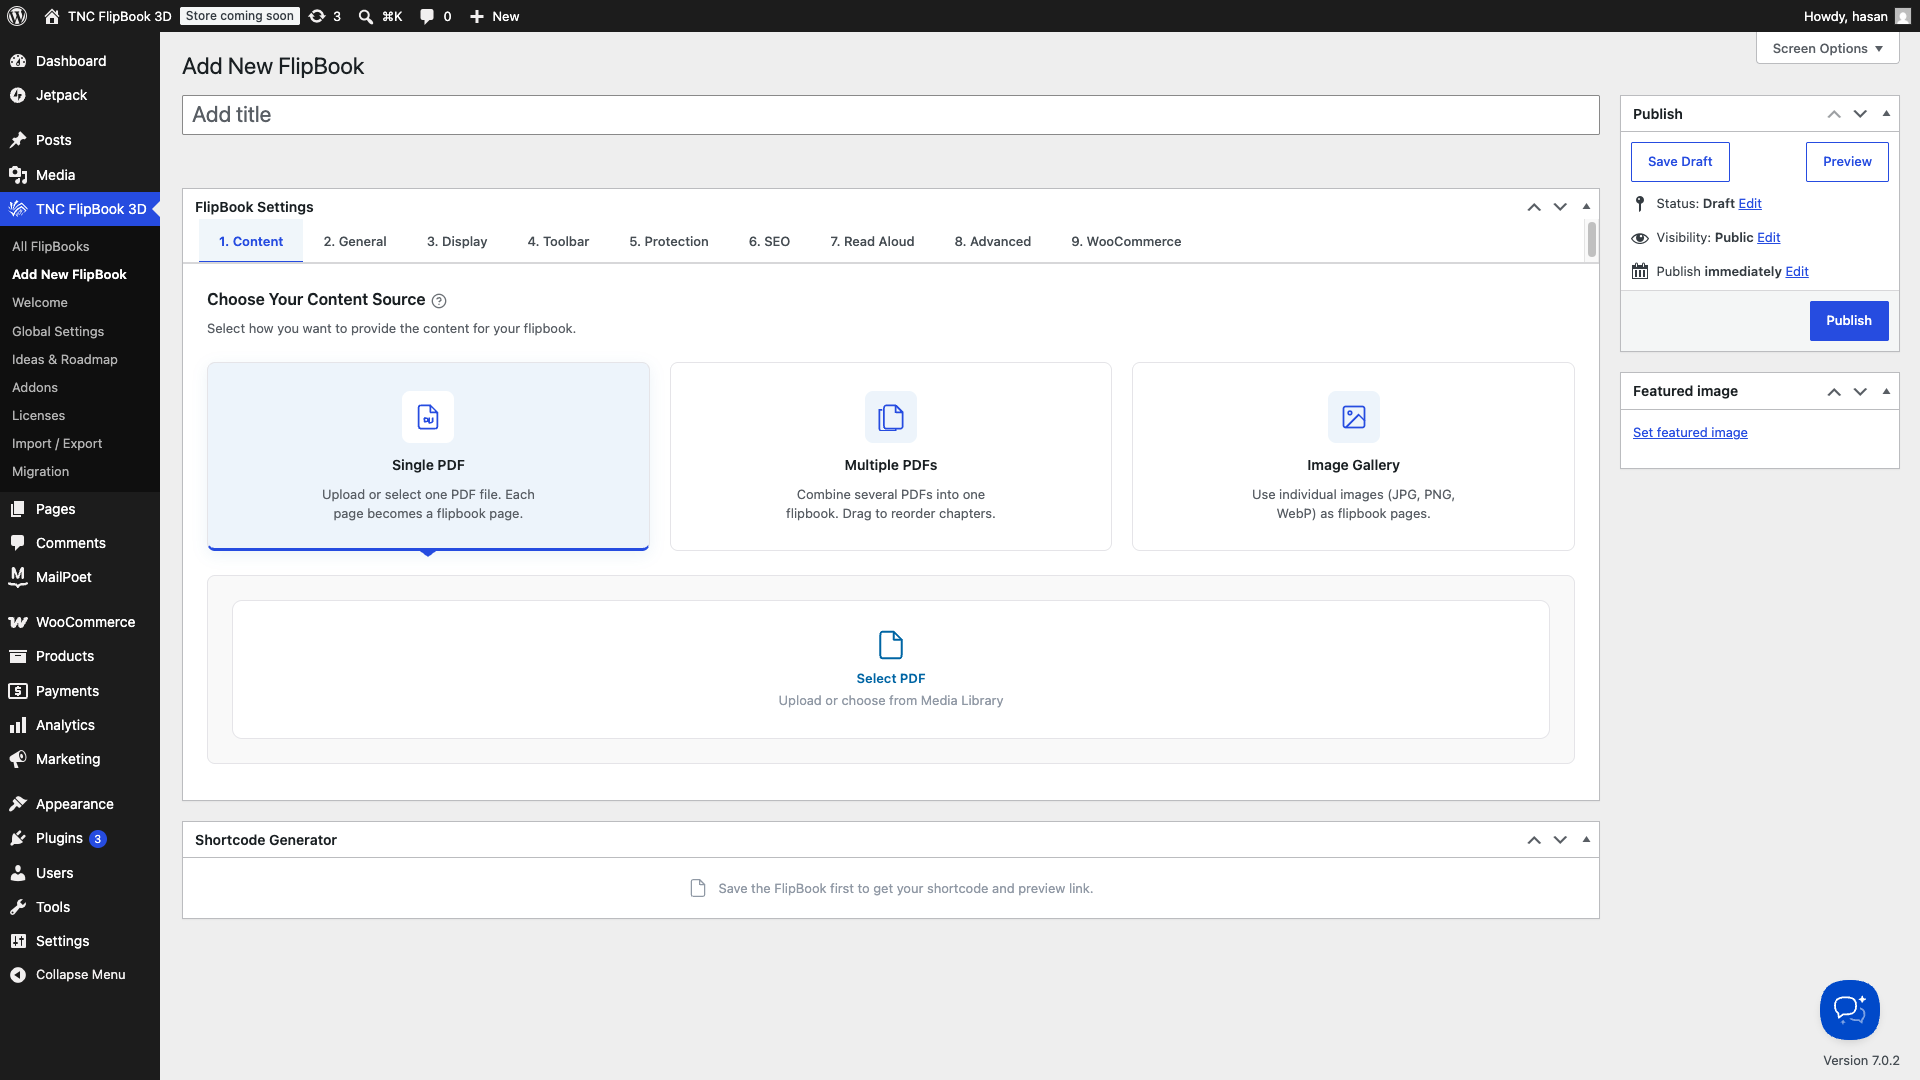
Task: Open the search icon in admin bar
Action: [366, 16]
